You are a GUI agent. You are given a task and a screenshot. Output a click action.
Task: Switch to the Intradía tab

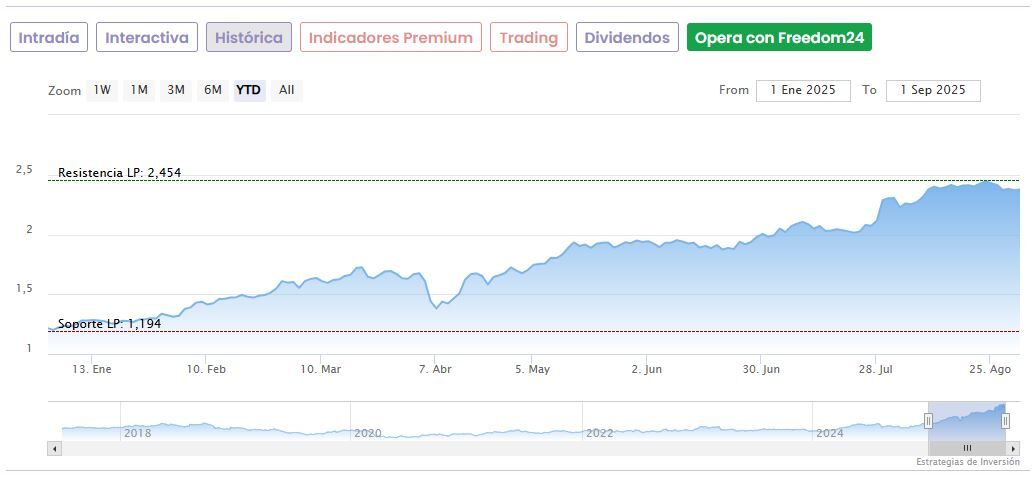[x=49, y=38]
